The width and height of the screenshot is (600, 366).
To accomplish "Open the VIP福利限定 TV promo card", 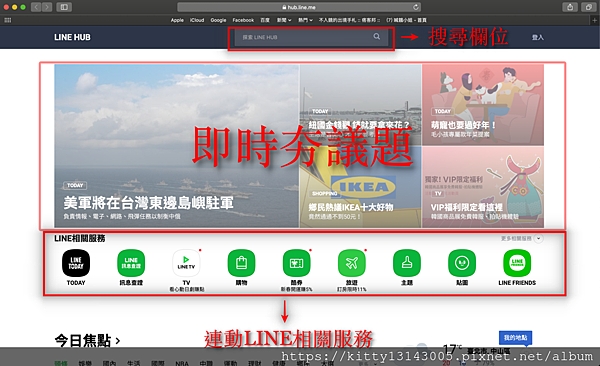I will click(483, 187).
